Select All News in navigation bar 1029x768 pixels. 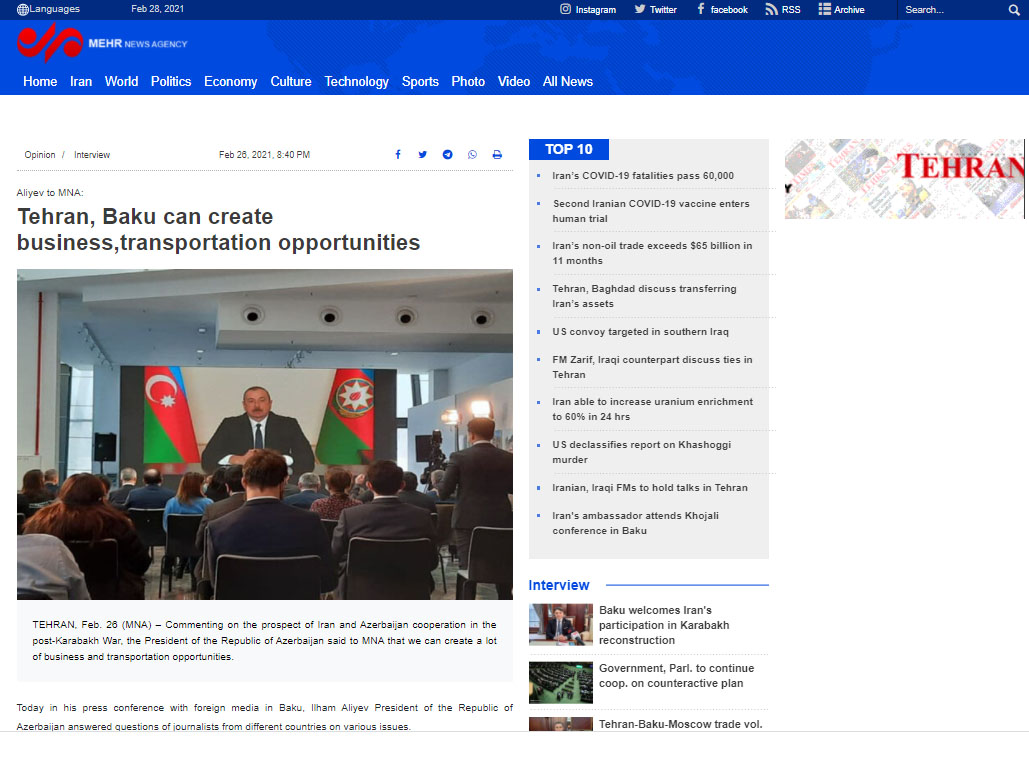coord(567,82)
